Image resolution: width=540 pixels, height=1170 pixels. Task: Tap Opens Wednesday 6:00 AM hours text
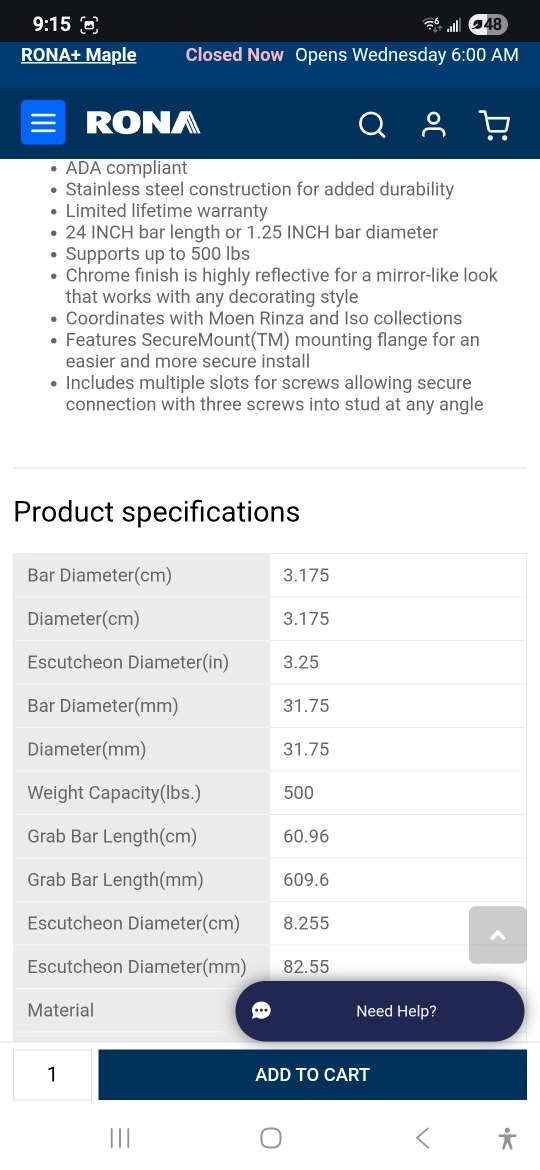click(406, 55)
